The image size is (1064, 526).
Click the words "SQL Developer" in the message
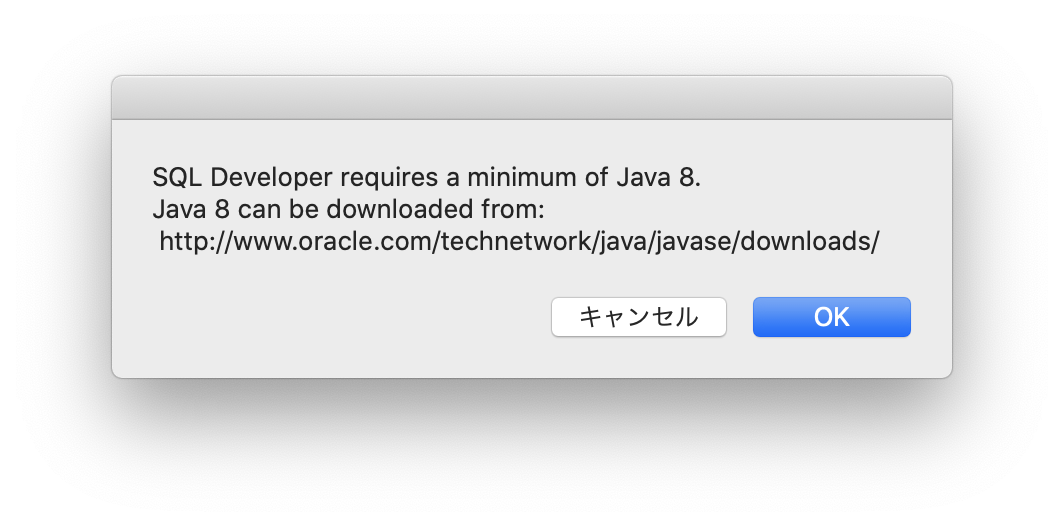pos(242,178)
